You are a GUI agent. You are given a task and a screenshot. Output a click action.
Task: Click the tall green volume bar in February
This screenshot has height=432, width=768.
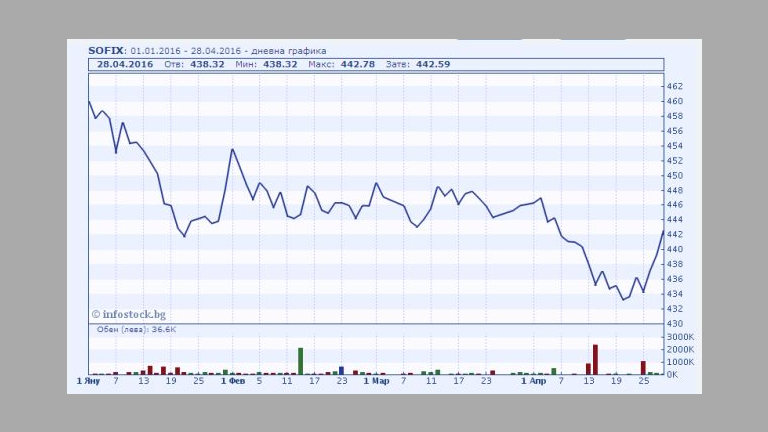[x=300, y=361]
